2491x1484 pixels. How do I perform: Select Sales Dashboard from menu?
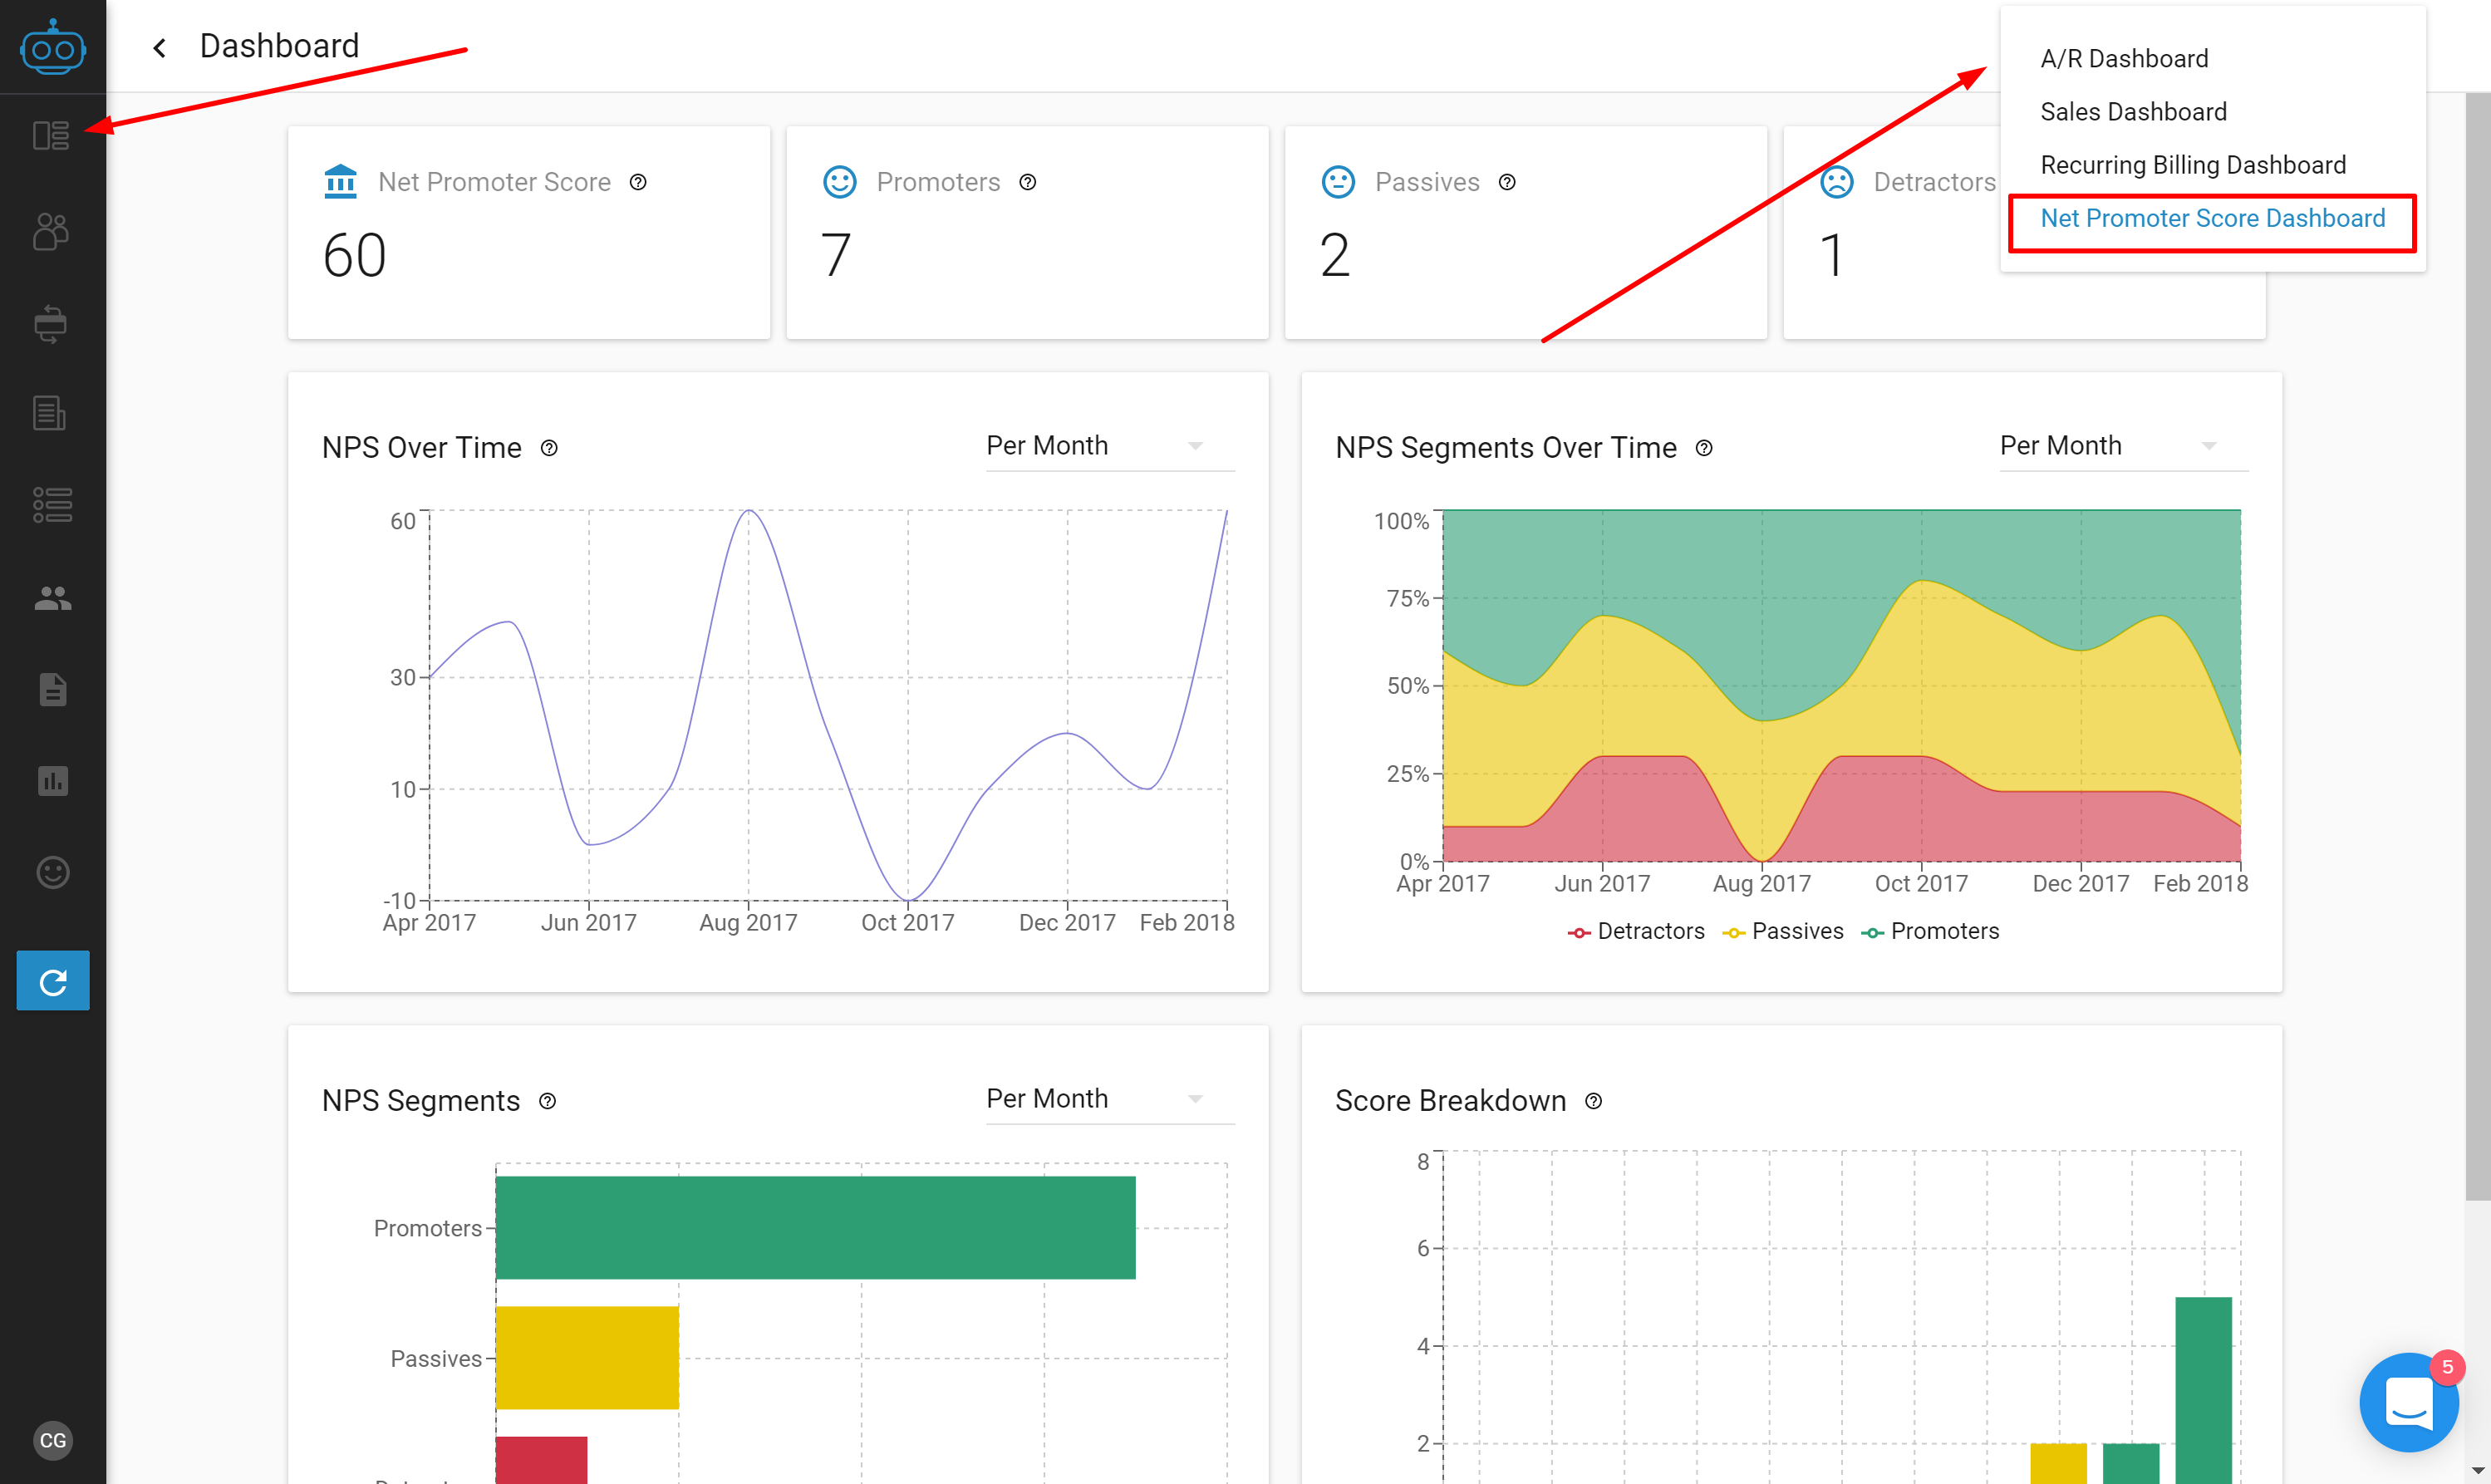pyautogui.click(x=2133, y=112)
